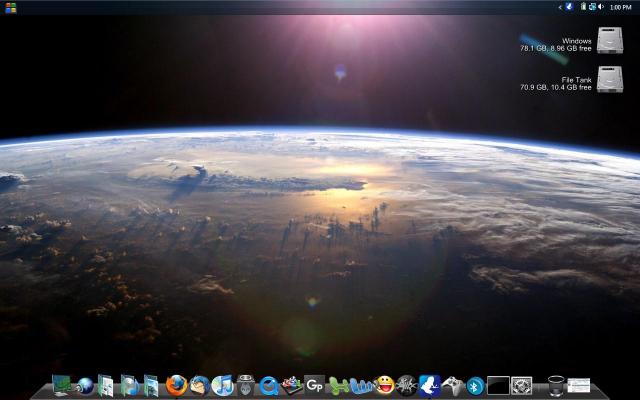
Task: Open the File Tank drive icon
Action: coord(610,80)
